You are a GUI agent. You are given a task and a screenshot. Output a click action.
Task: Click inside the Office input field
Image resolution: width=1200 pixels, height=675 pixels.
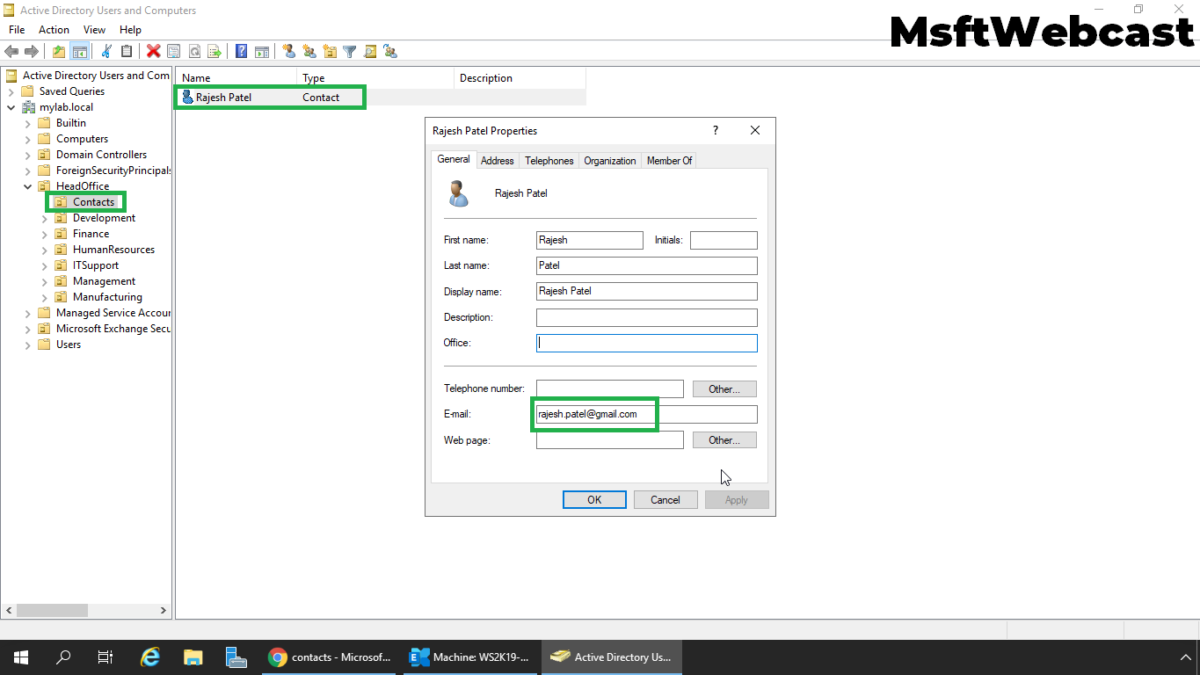pyautogui.click(x=645, y=342)
